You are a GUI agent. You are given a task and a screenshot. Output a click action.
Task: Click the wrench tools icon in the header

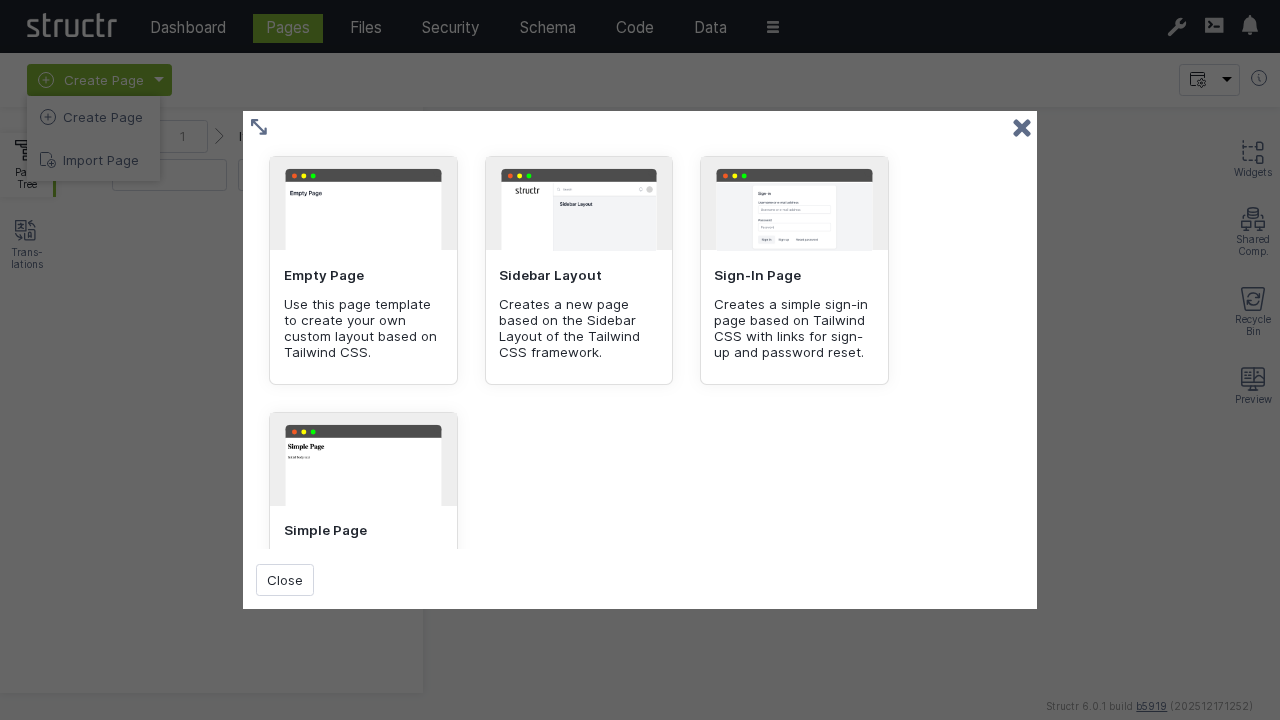[x=1177, y=27]
